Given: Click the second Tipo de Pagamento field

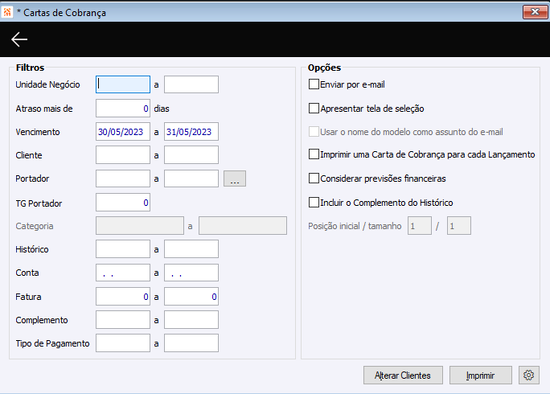Looking at the screenshot, I should pos(191,343).
